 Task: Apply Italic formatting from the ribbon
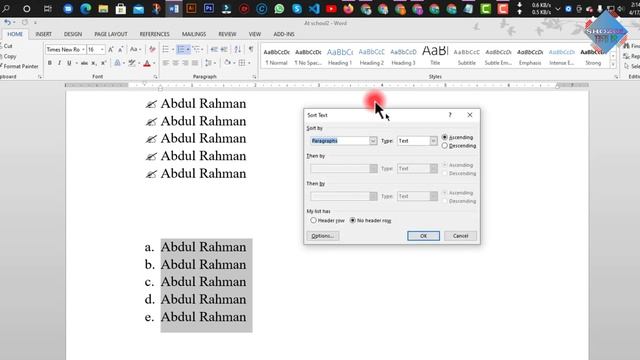click(60, 63)
